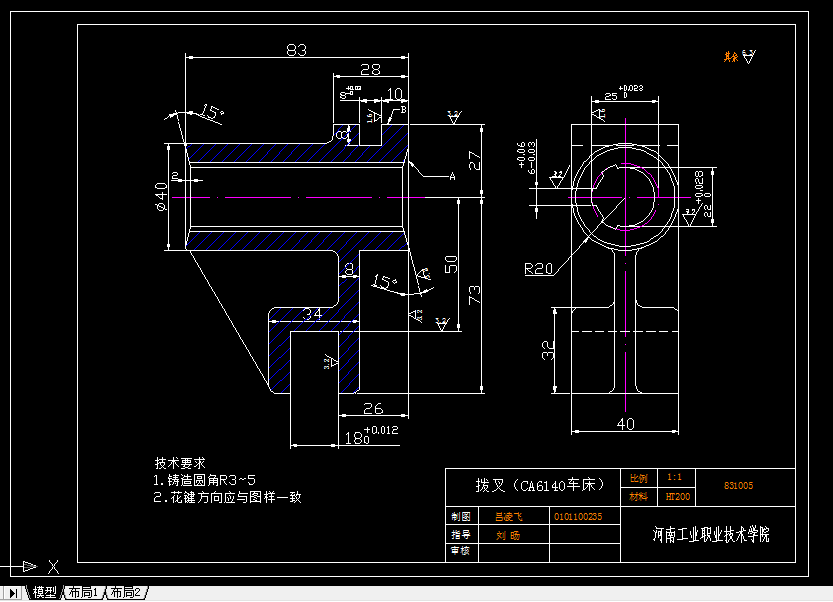This screenshot has height=602, width=833.
Task: Select the drafter name 吕凌飞
Action: [x=510, y=516]
